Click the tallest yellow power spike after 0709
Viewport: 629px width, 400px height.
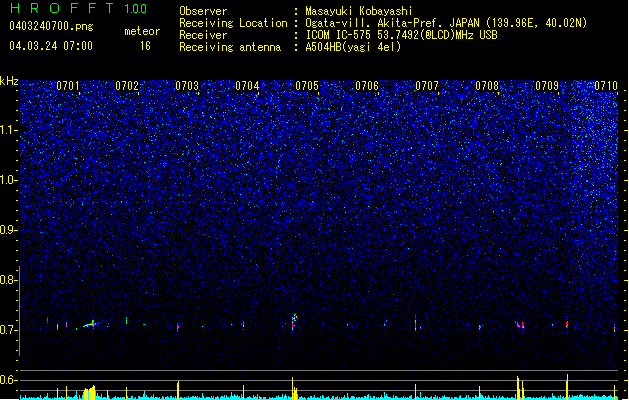567,386
